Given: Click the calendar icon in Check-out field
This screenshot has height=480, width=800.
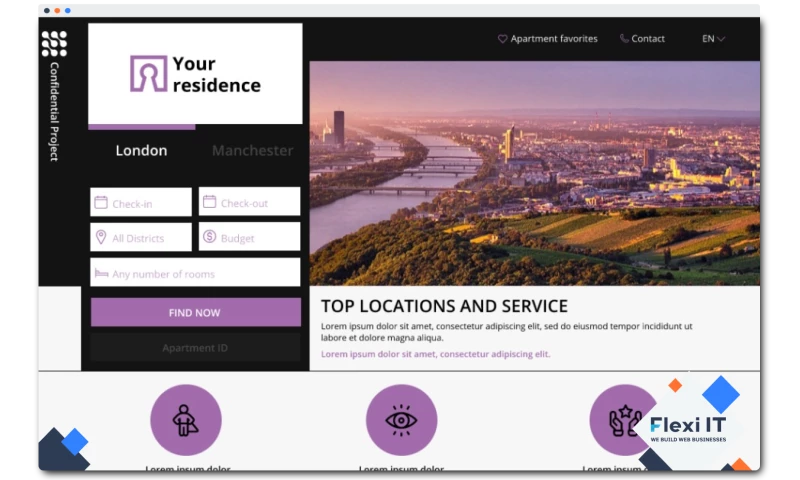Looking at the screenshot, I should point(210,201).
